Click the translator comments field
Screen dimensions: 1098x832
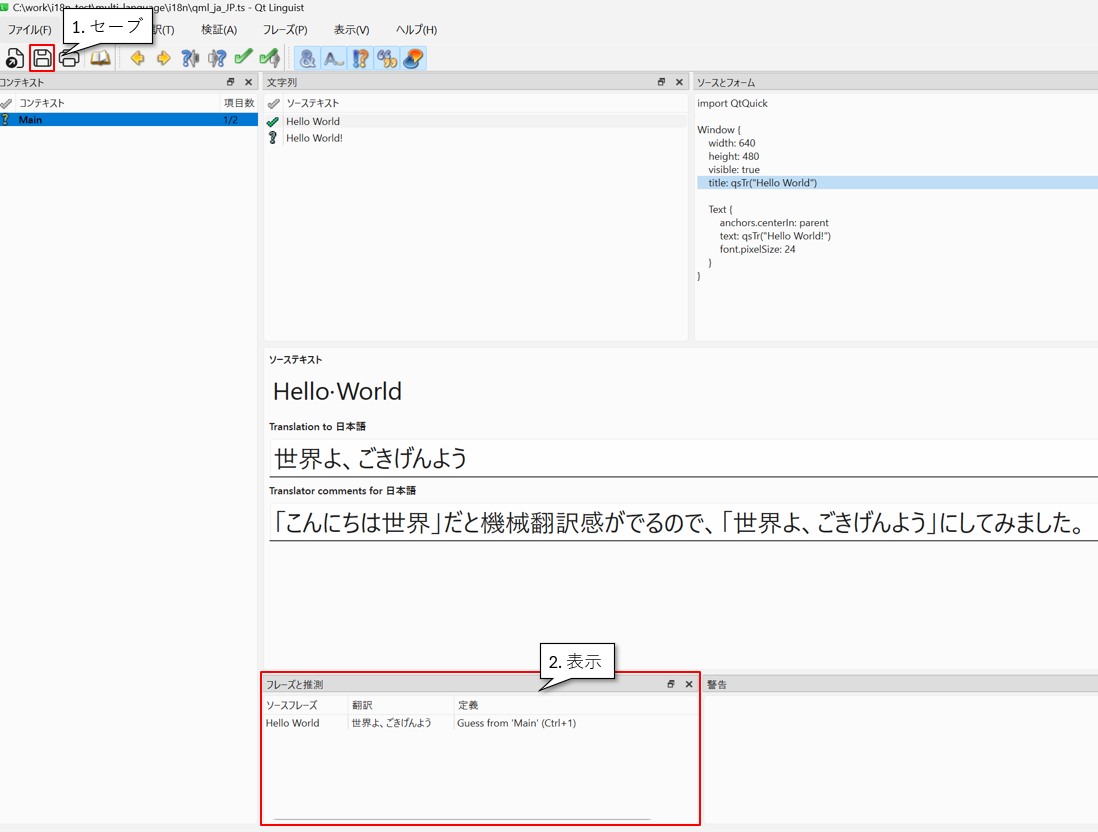(x=680, y=523)
